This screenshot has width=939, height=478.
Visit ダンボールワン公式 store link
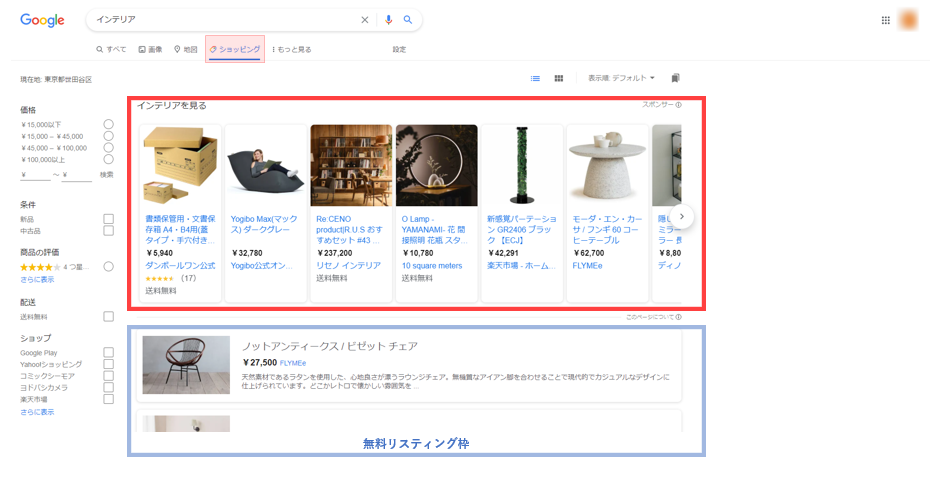click(x=180, y=265)
